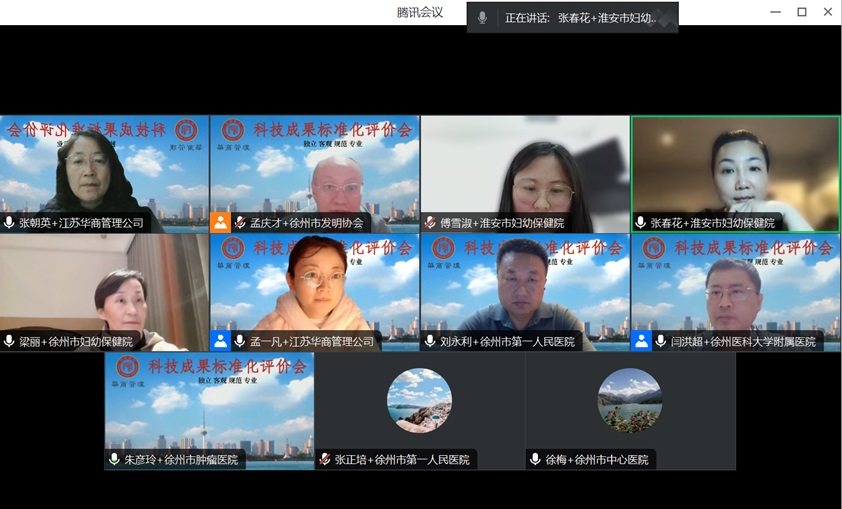Click microphone icon beside 朱彦玲+徐州市肿瘤医院
Image resolution: width=842 pixels, height=509 pixels.
click(x=114, y=459)
